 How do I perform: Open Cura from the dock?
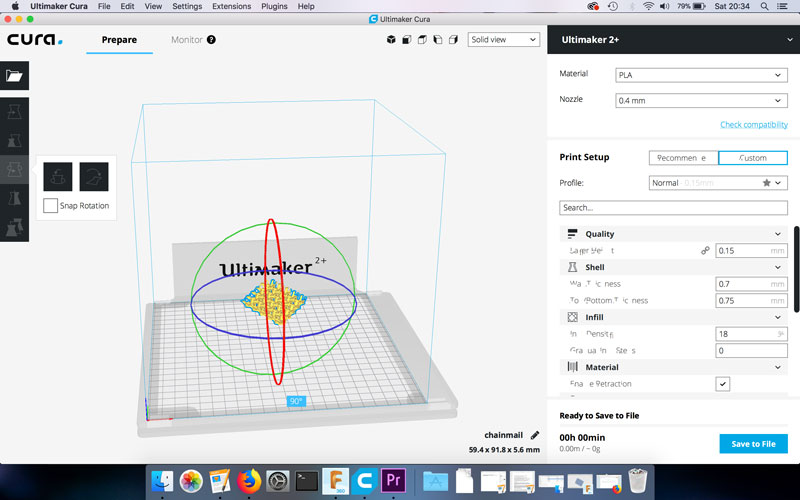click(x=364, y=481)
